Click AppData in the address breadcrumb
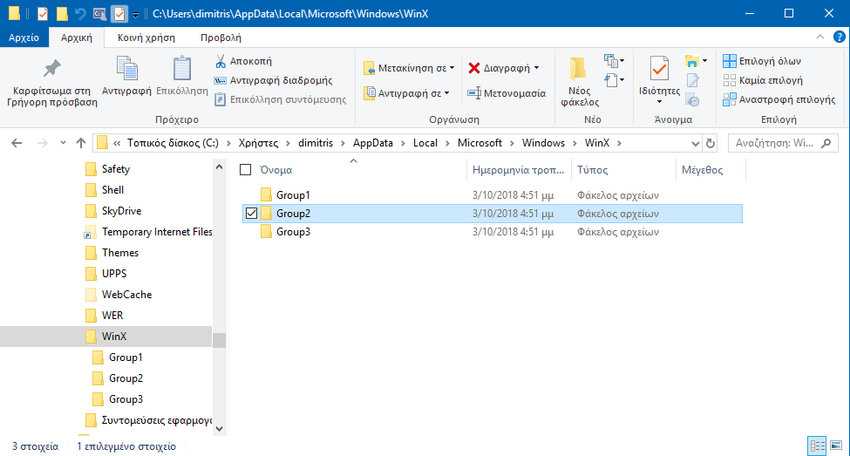This screenshot has height=456, width=850. point(373,143)
